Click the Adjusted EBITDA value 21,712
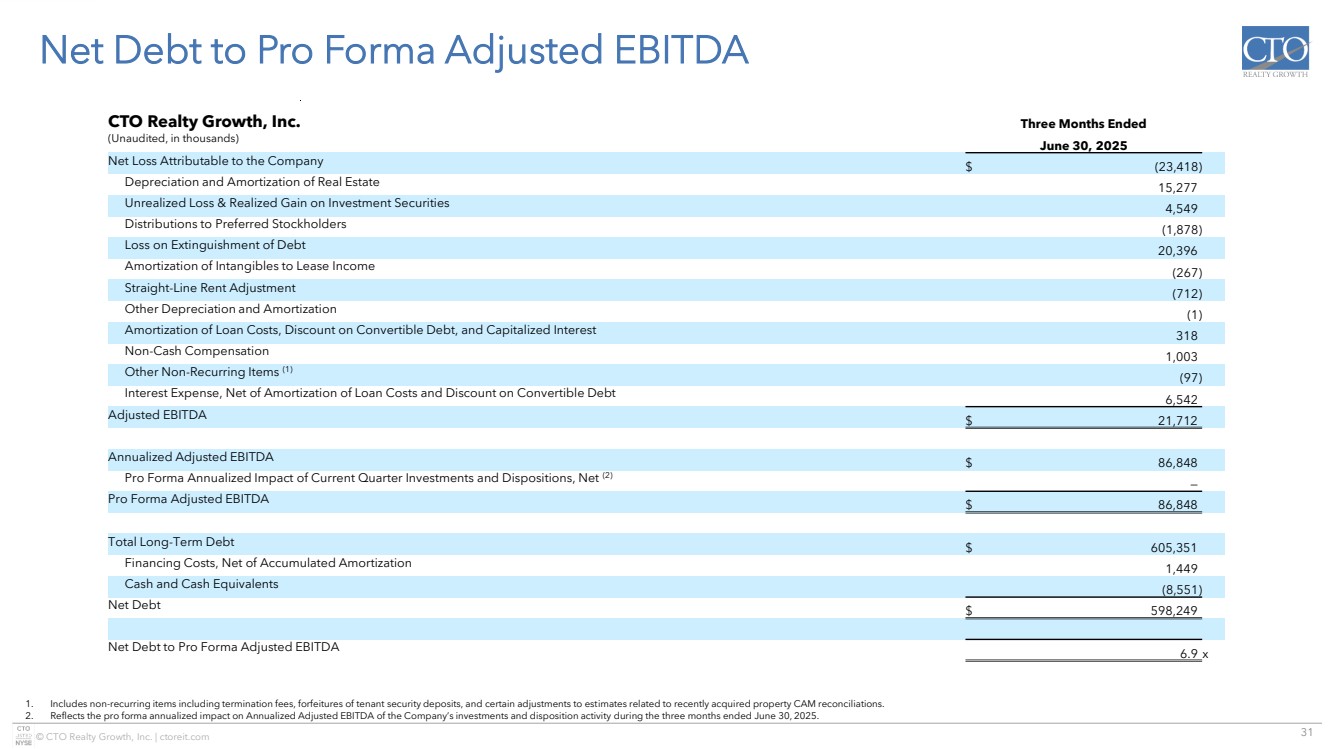The width and height of the screenshot is (1333, 749). (1169, 421)
